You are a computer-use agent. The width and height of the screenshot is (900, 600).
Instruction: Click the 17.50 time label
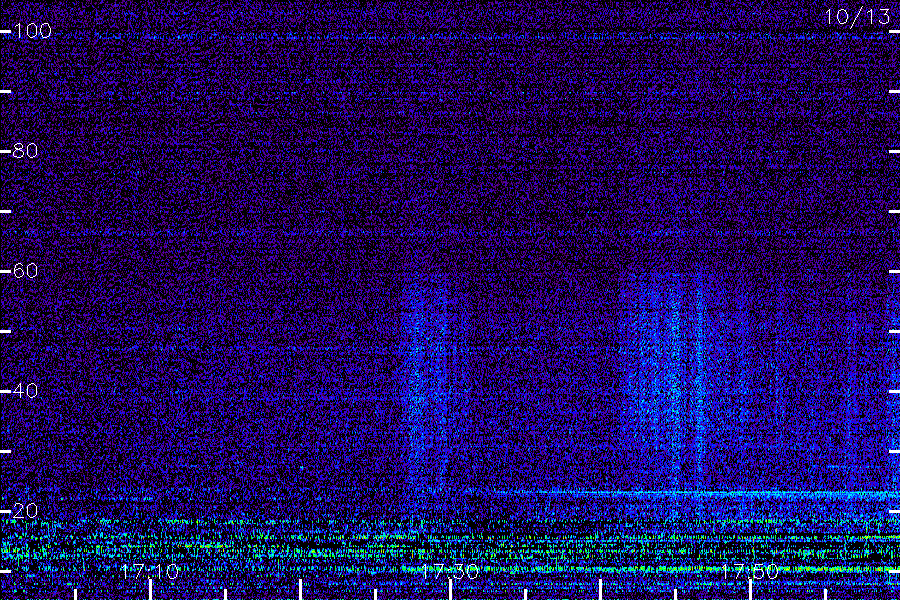click(750, 572)
